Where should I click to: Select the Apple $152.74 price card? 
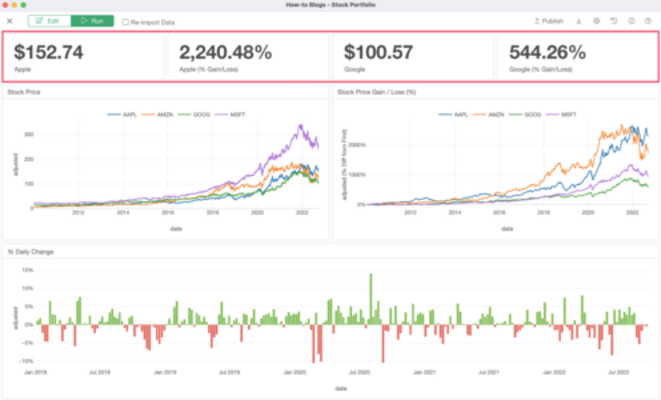[x=84, y=56]
